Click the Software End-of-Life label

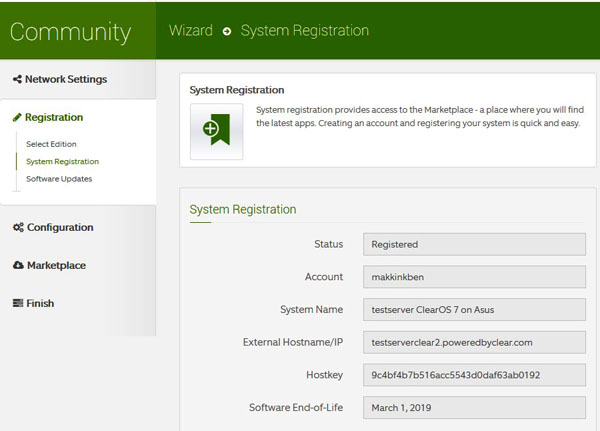point(296,407)
